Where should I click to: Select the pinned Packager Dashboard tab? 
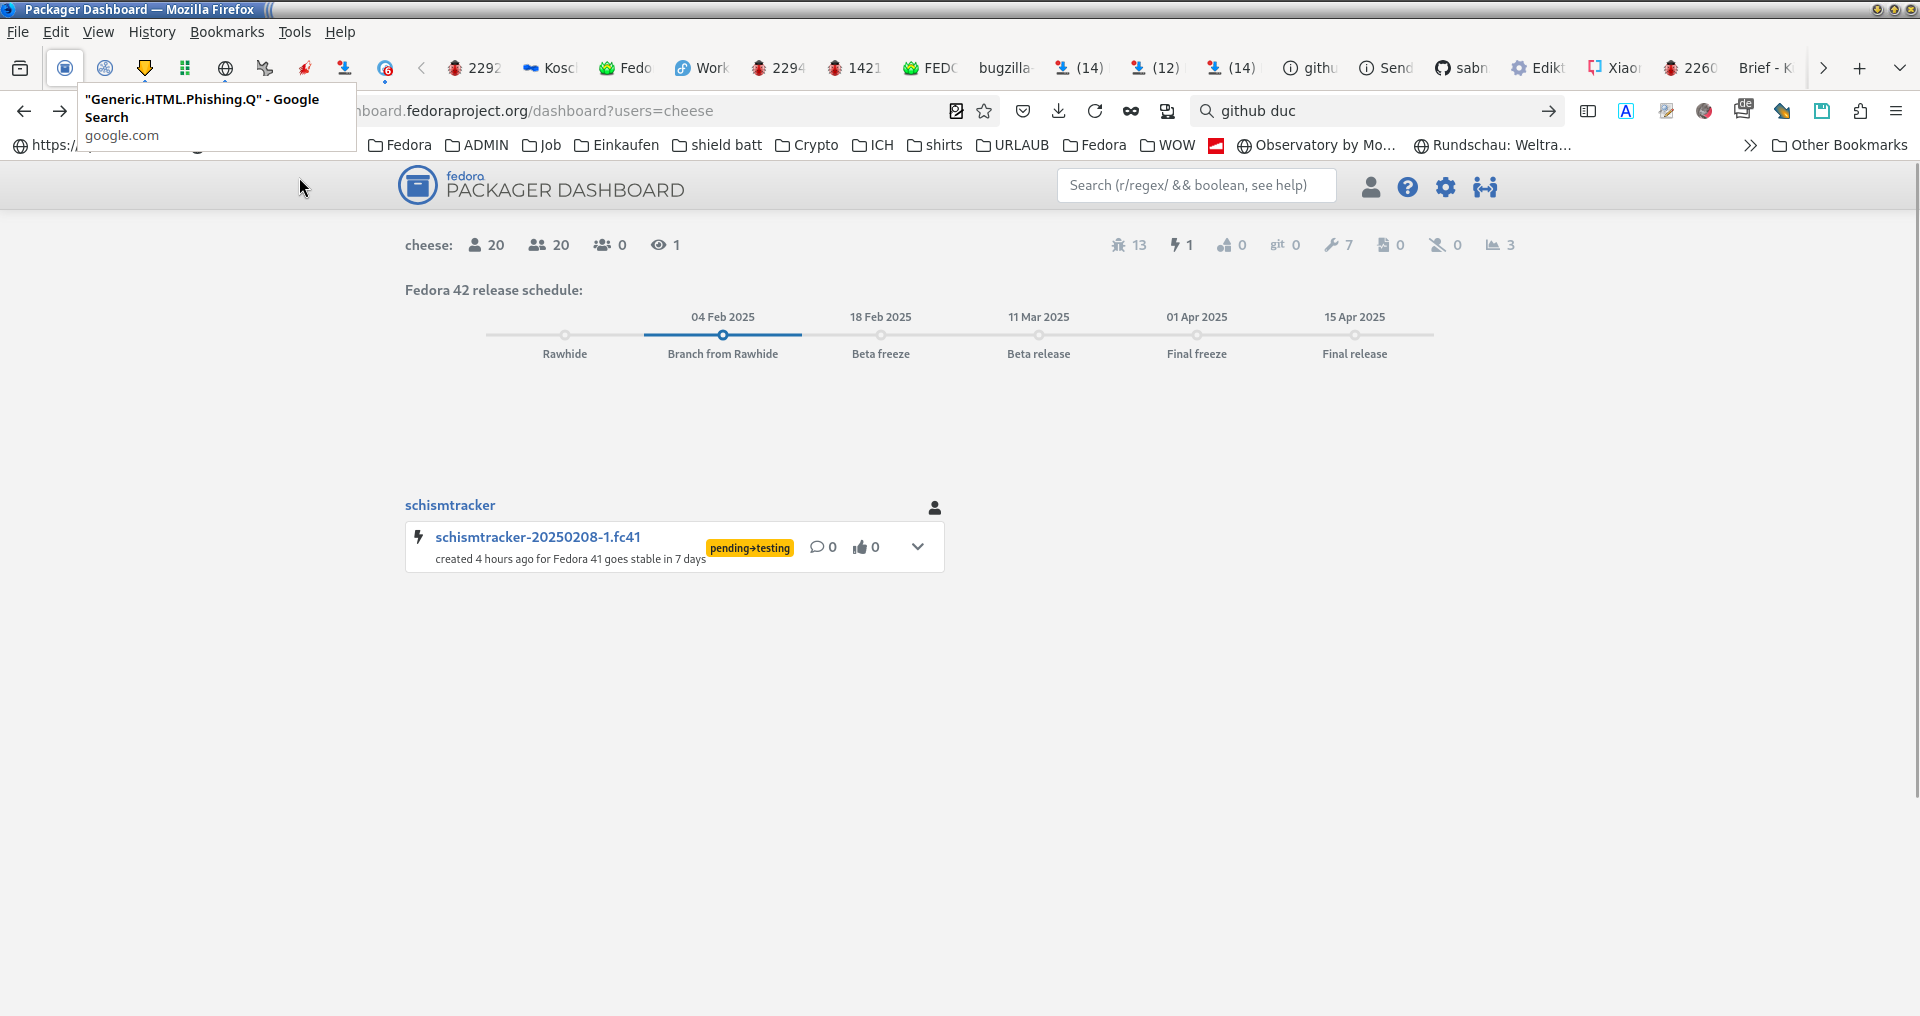coord(65,68)
